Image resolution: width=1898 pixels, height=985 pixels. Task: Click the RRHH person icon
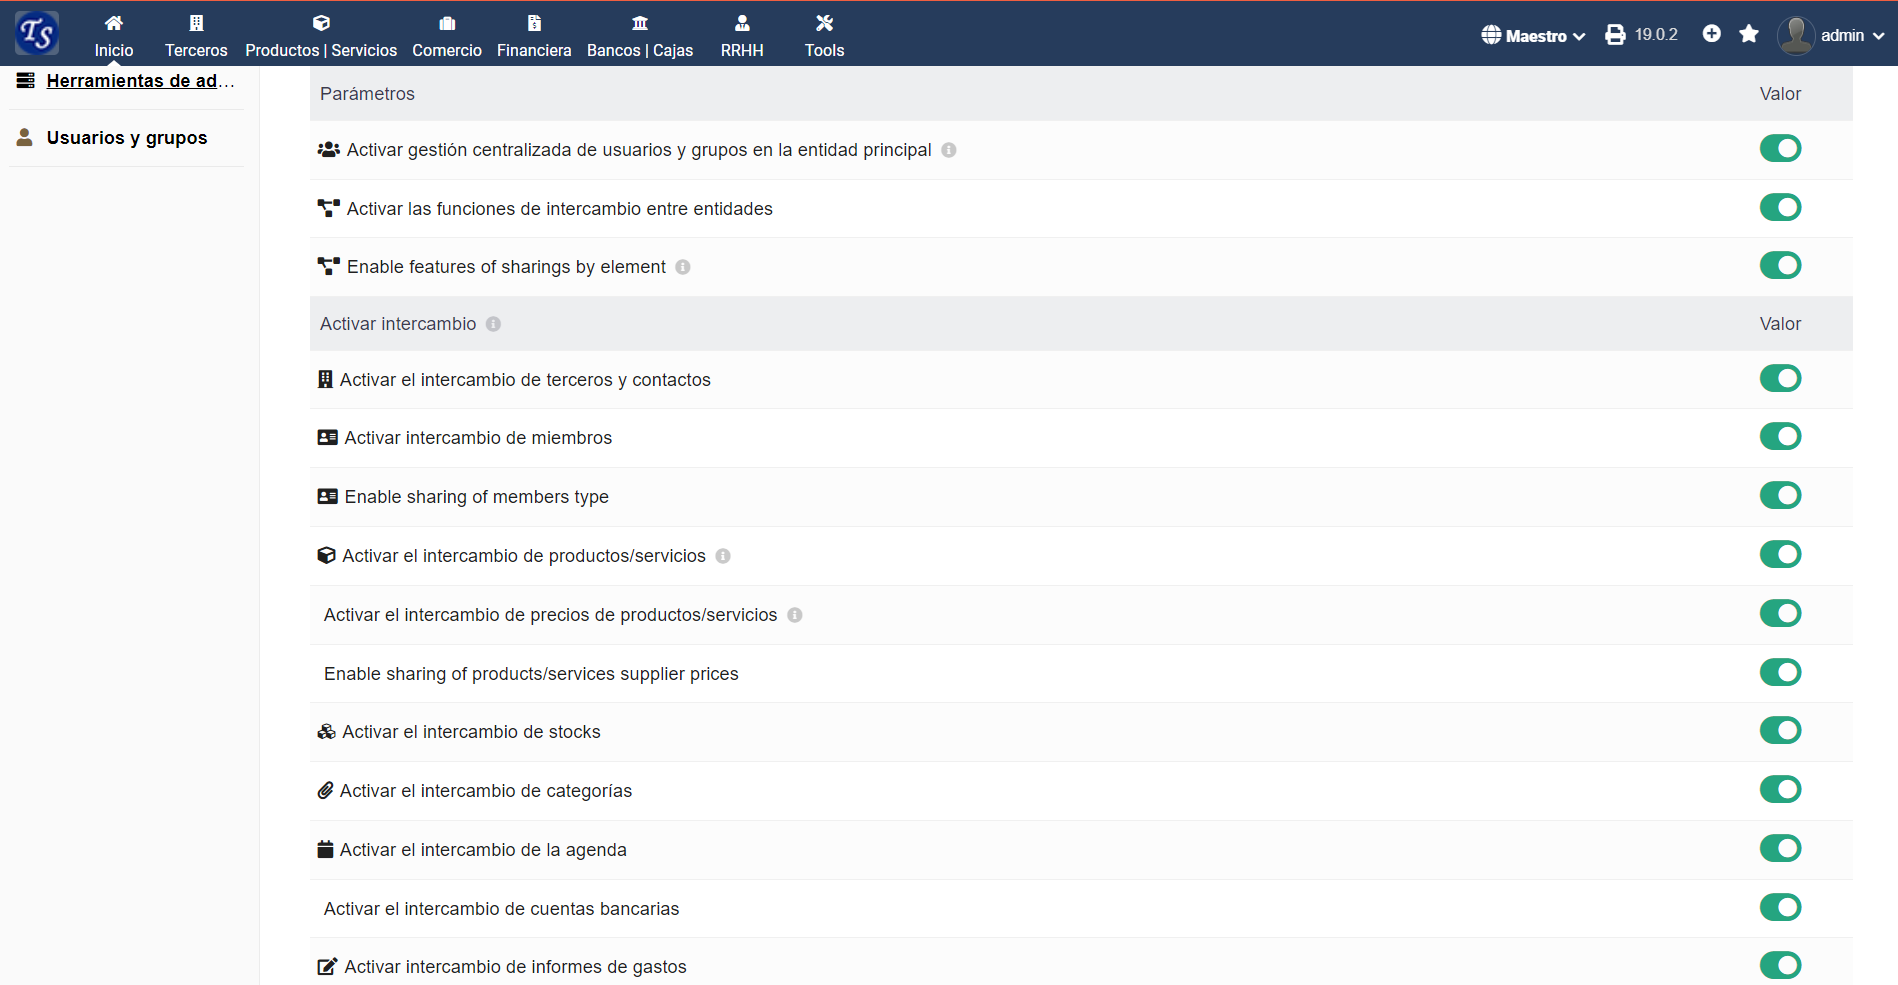742,23
